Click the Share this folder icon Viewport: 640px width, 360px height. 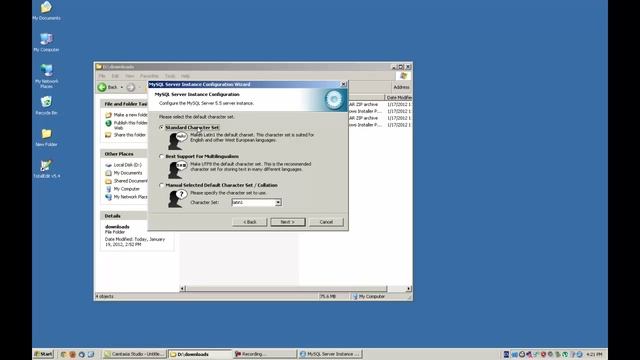click(x=108, y=135)
